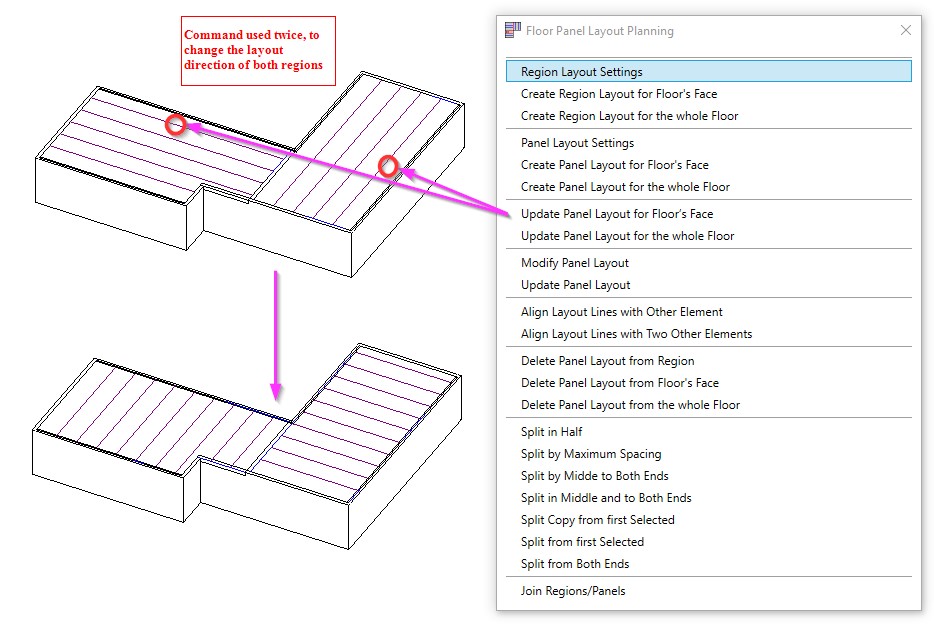Choose Align Layout Lines with Two Other Elements
934x634 pixels.
tap(636, 334)
